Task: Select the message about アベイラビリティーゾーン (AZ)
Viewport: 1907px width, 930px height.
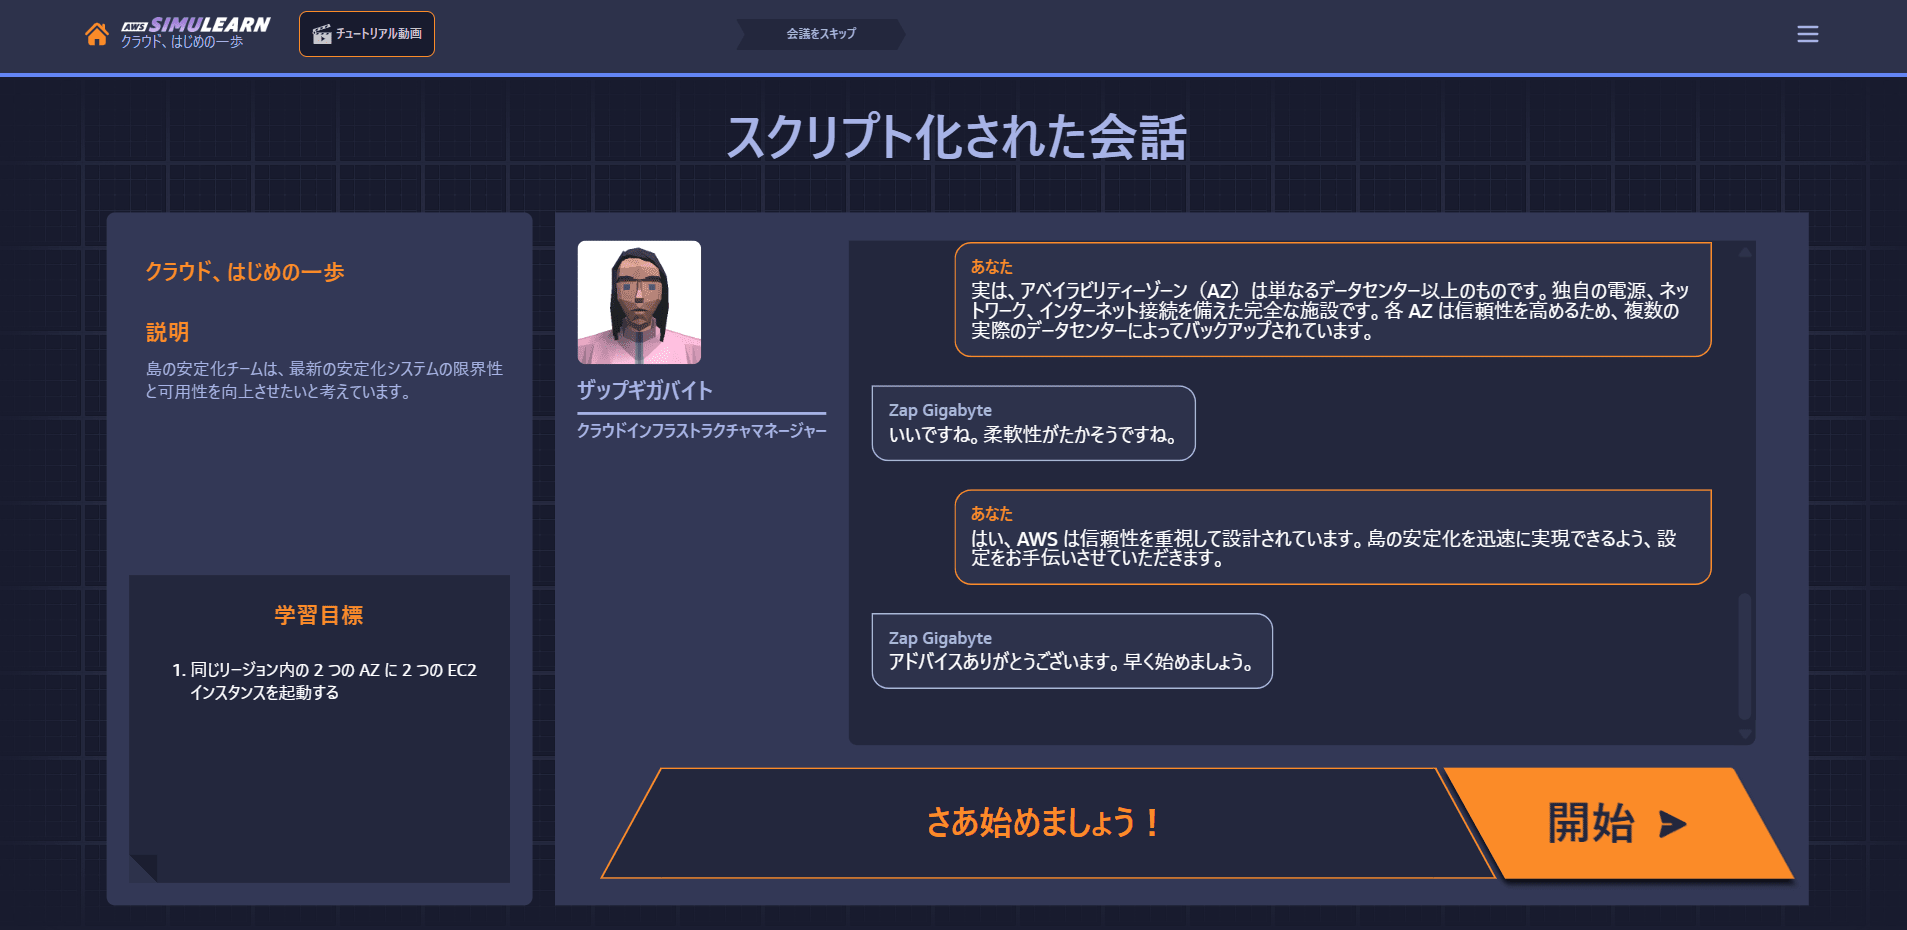Action: pyautogui.click(x=1332, y=299)
